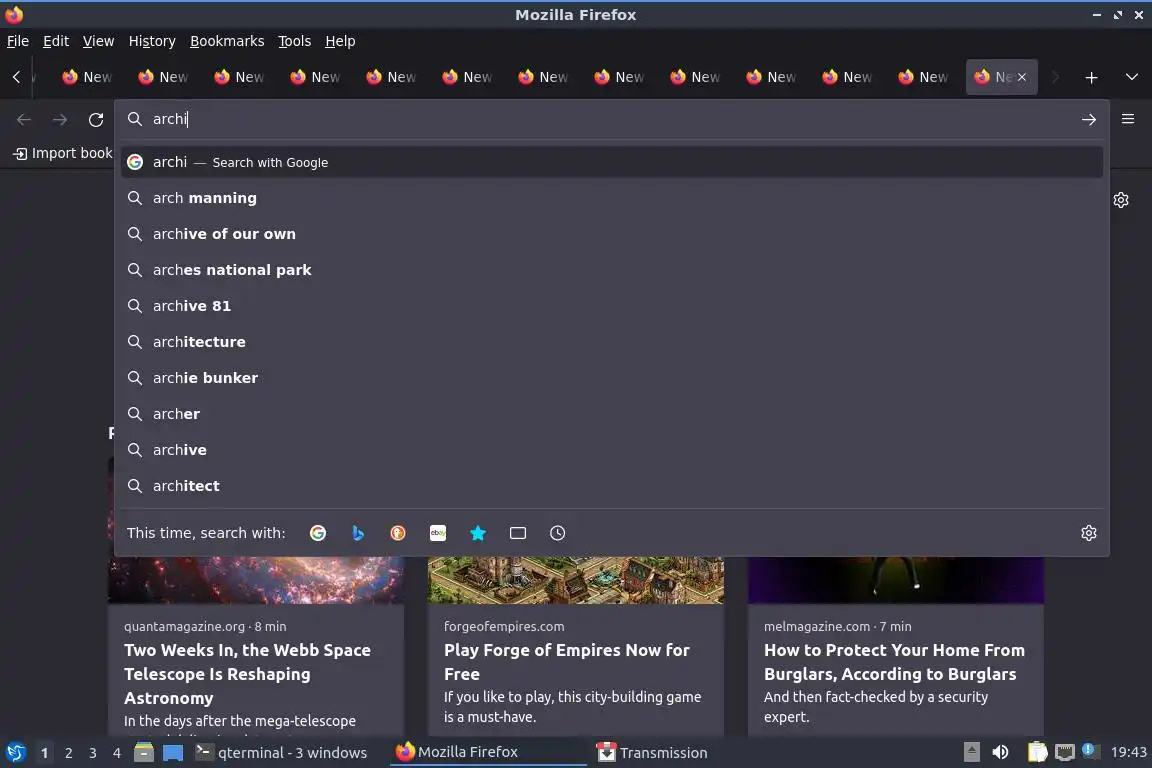Choose suggestion 'architecture'
The width and height of the screenshot is (1152, 768).
(x=611, y=342)
